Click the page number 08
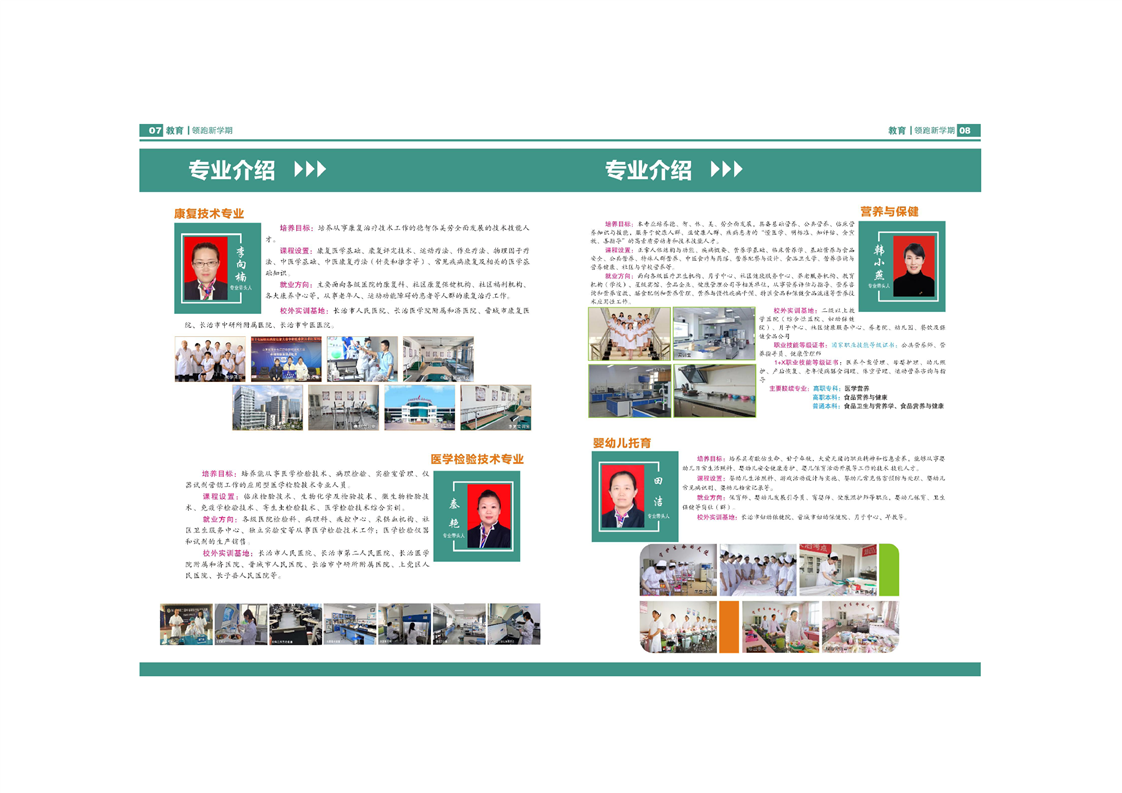This screenshot has width=1122, height=793. pyautogui.click(x=965, y=130)
